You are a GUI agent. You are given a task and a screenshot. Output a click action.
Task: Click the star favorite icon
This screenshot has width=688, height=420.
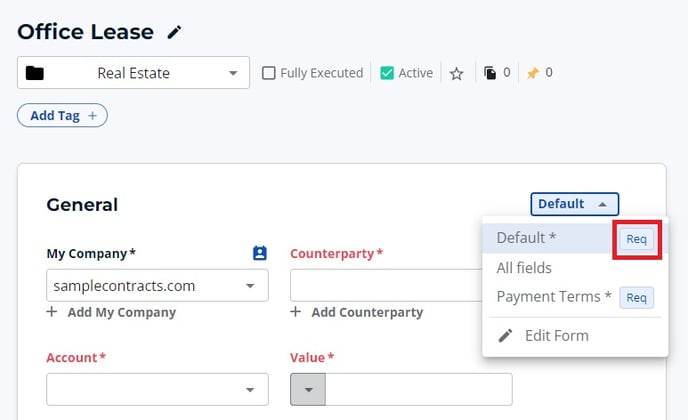pos(456,73)
